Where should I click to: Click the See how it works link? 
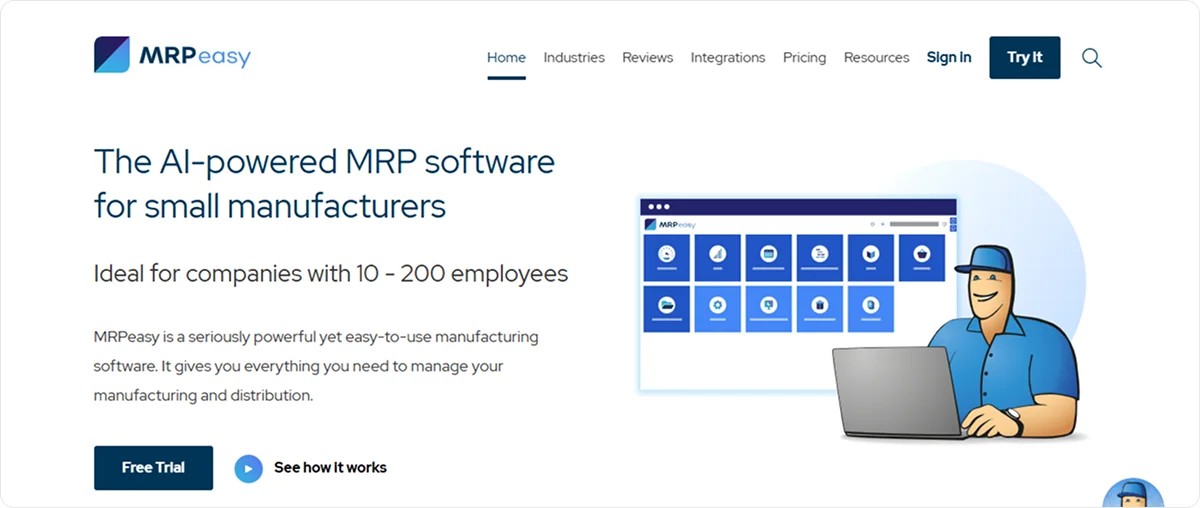(x=330, y=468)
